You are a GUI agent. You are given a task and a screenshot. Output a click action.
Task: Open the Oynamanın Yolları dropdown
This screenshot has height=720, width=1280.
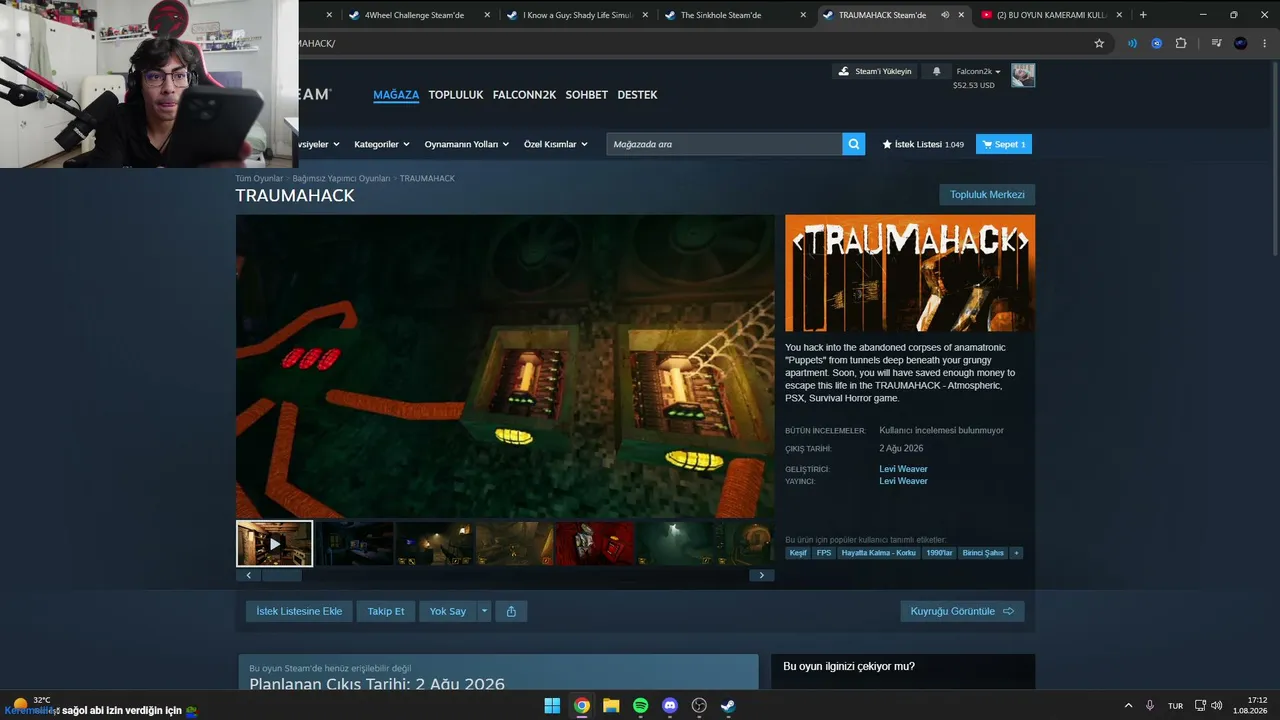pos(467,144)
